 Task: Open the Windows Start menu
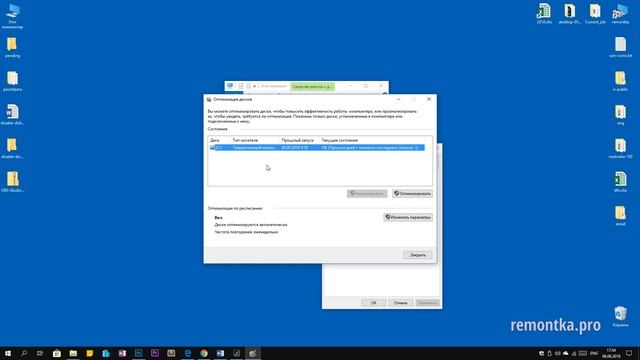8,353
